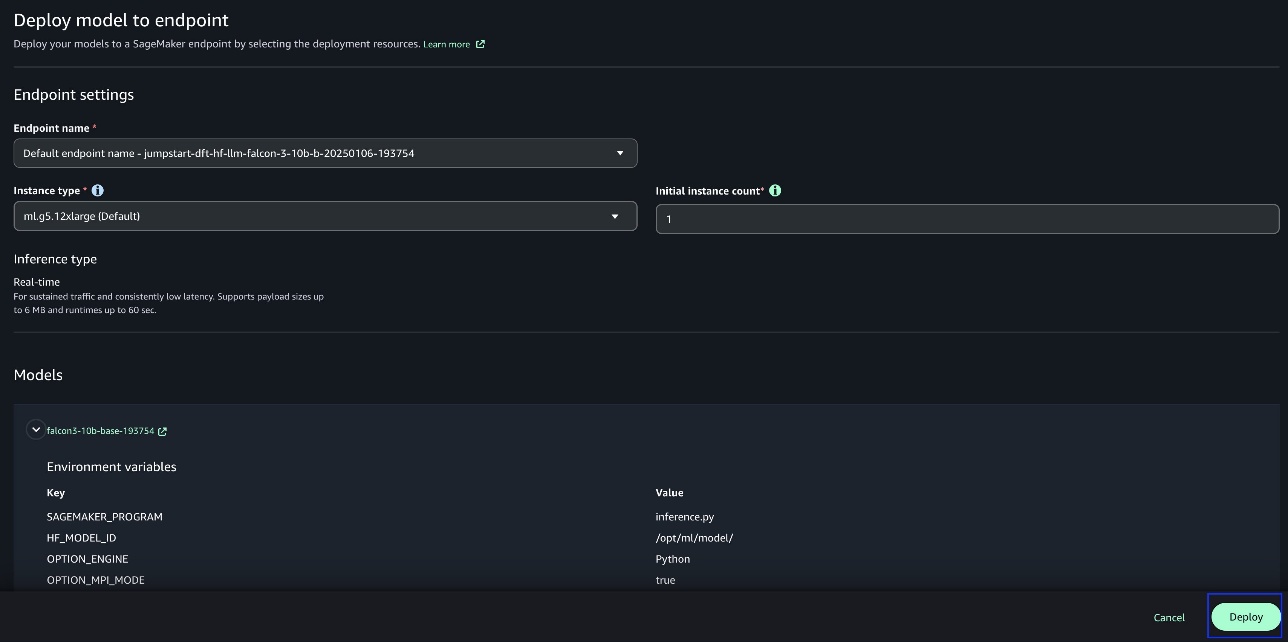
Task: Click external link icon next to falcon3 model
Action: (163, 431)
